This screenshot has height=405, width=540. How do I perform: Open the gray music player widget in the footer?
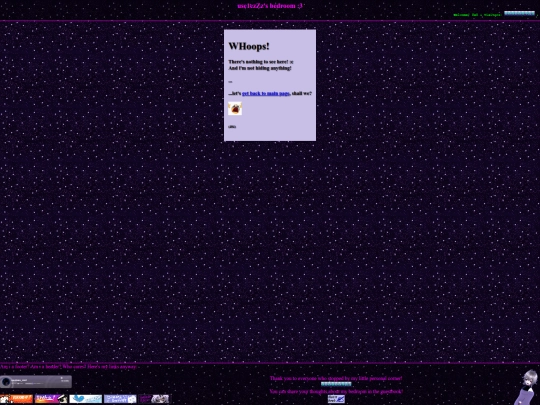tap(36, 382)
